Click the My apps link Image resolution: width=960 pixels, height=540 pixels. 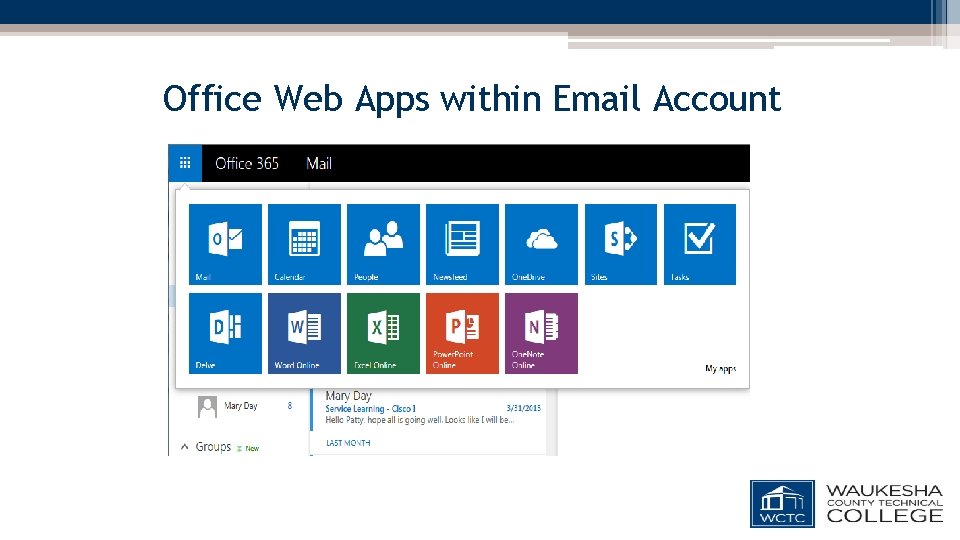coord(721,369)
